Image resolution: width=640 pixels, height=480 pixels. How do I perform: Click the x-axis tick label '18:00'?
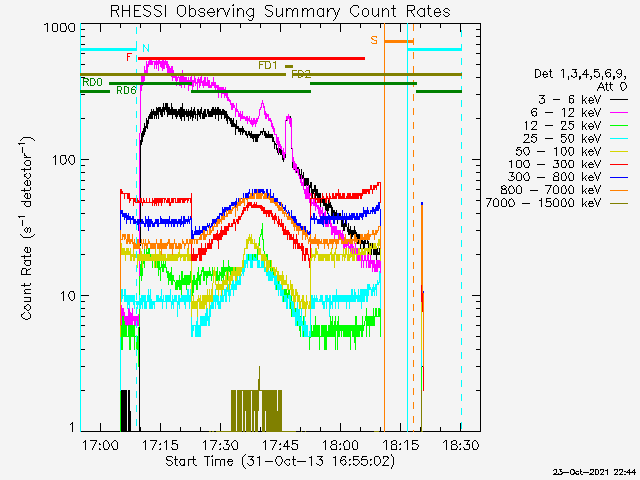click(x=340, y=445)
